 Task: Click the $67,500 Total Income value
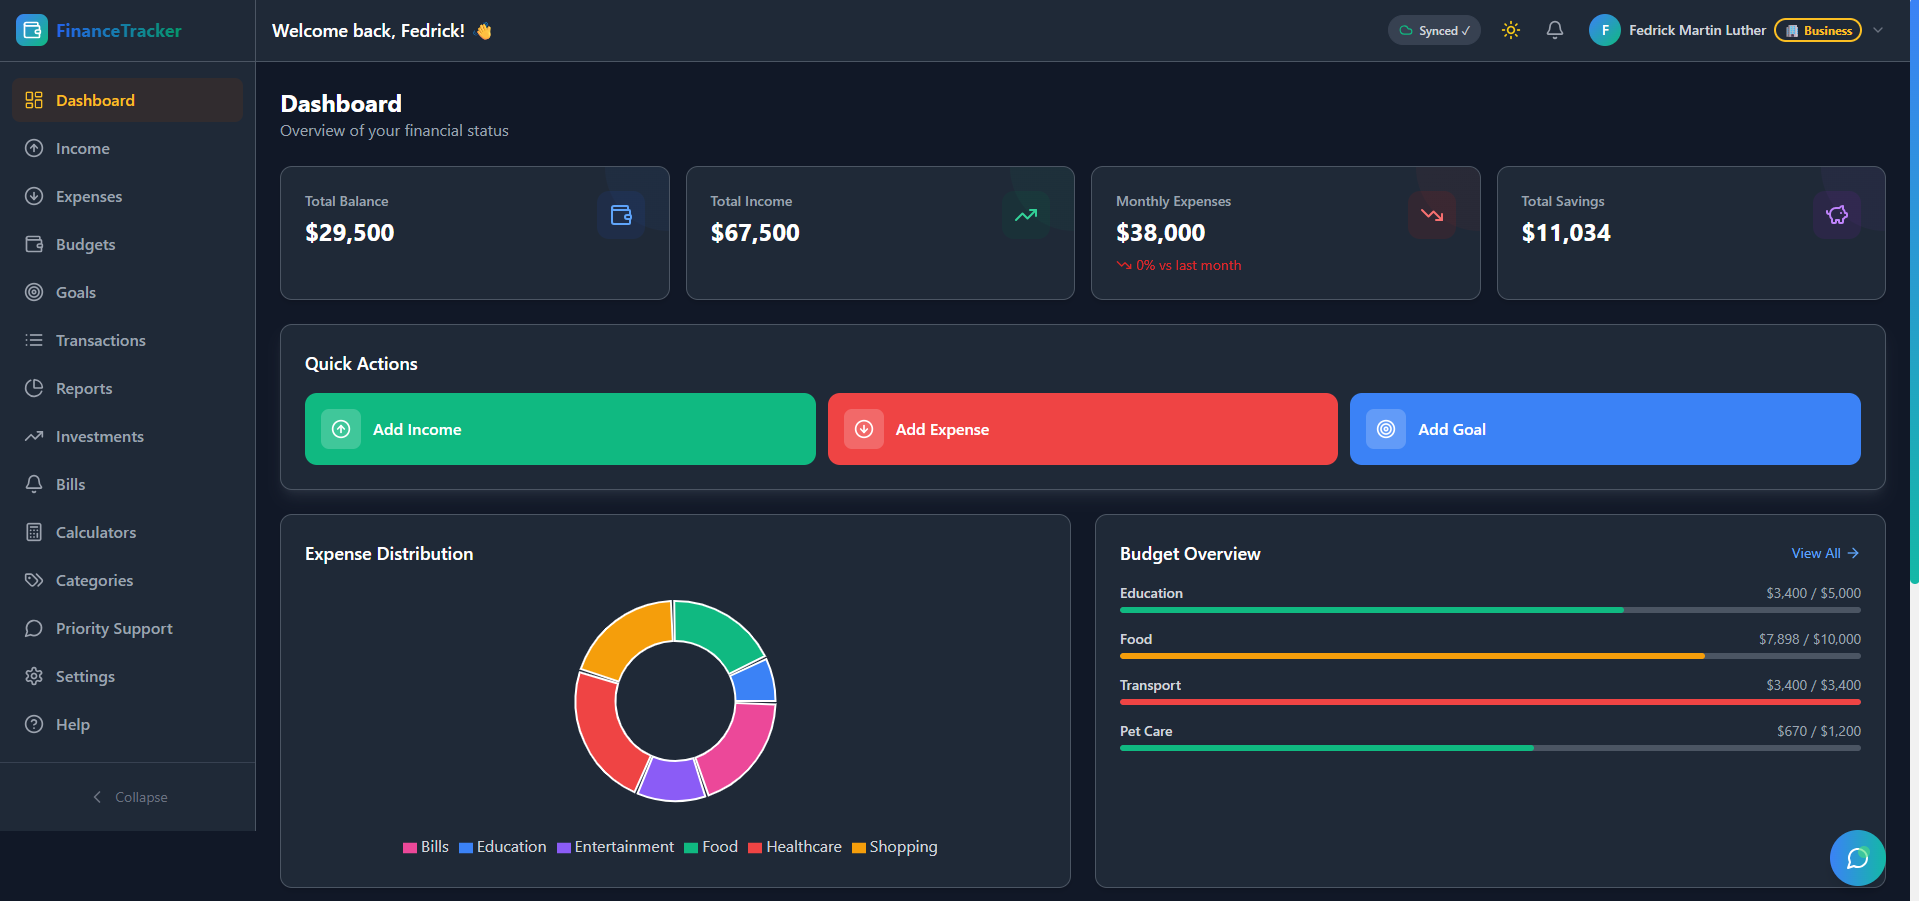(x=755, y=233)
